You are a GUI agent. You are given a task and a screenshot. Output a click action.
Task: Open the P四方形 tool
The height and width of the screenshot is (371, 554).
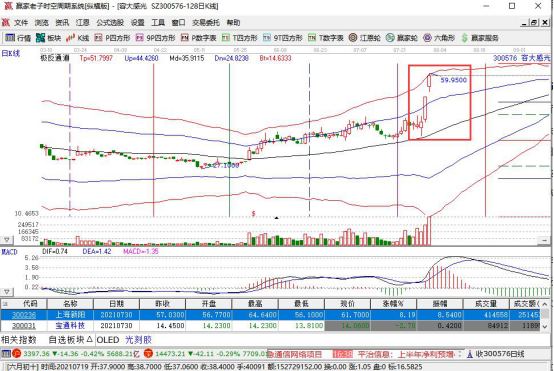(113, 38)
